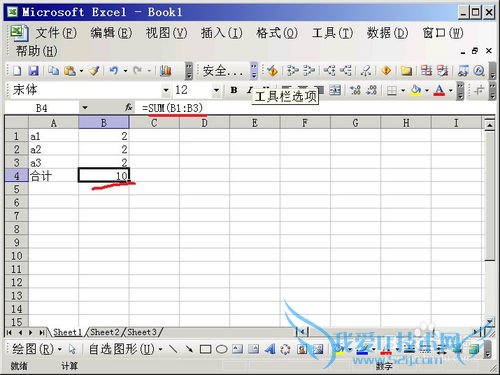Select the Line drawing tool
This screenshot has height=375, width=500.
[173, 349]
